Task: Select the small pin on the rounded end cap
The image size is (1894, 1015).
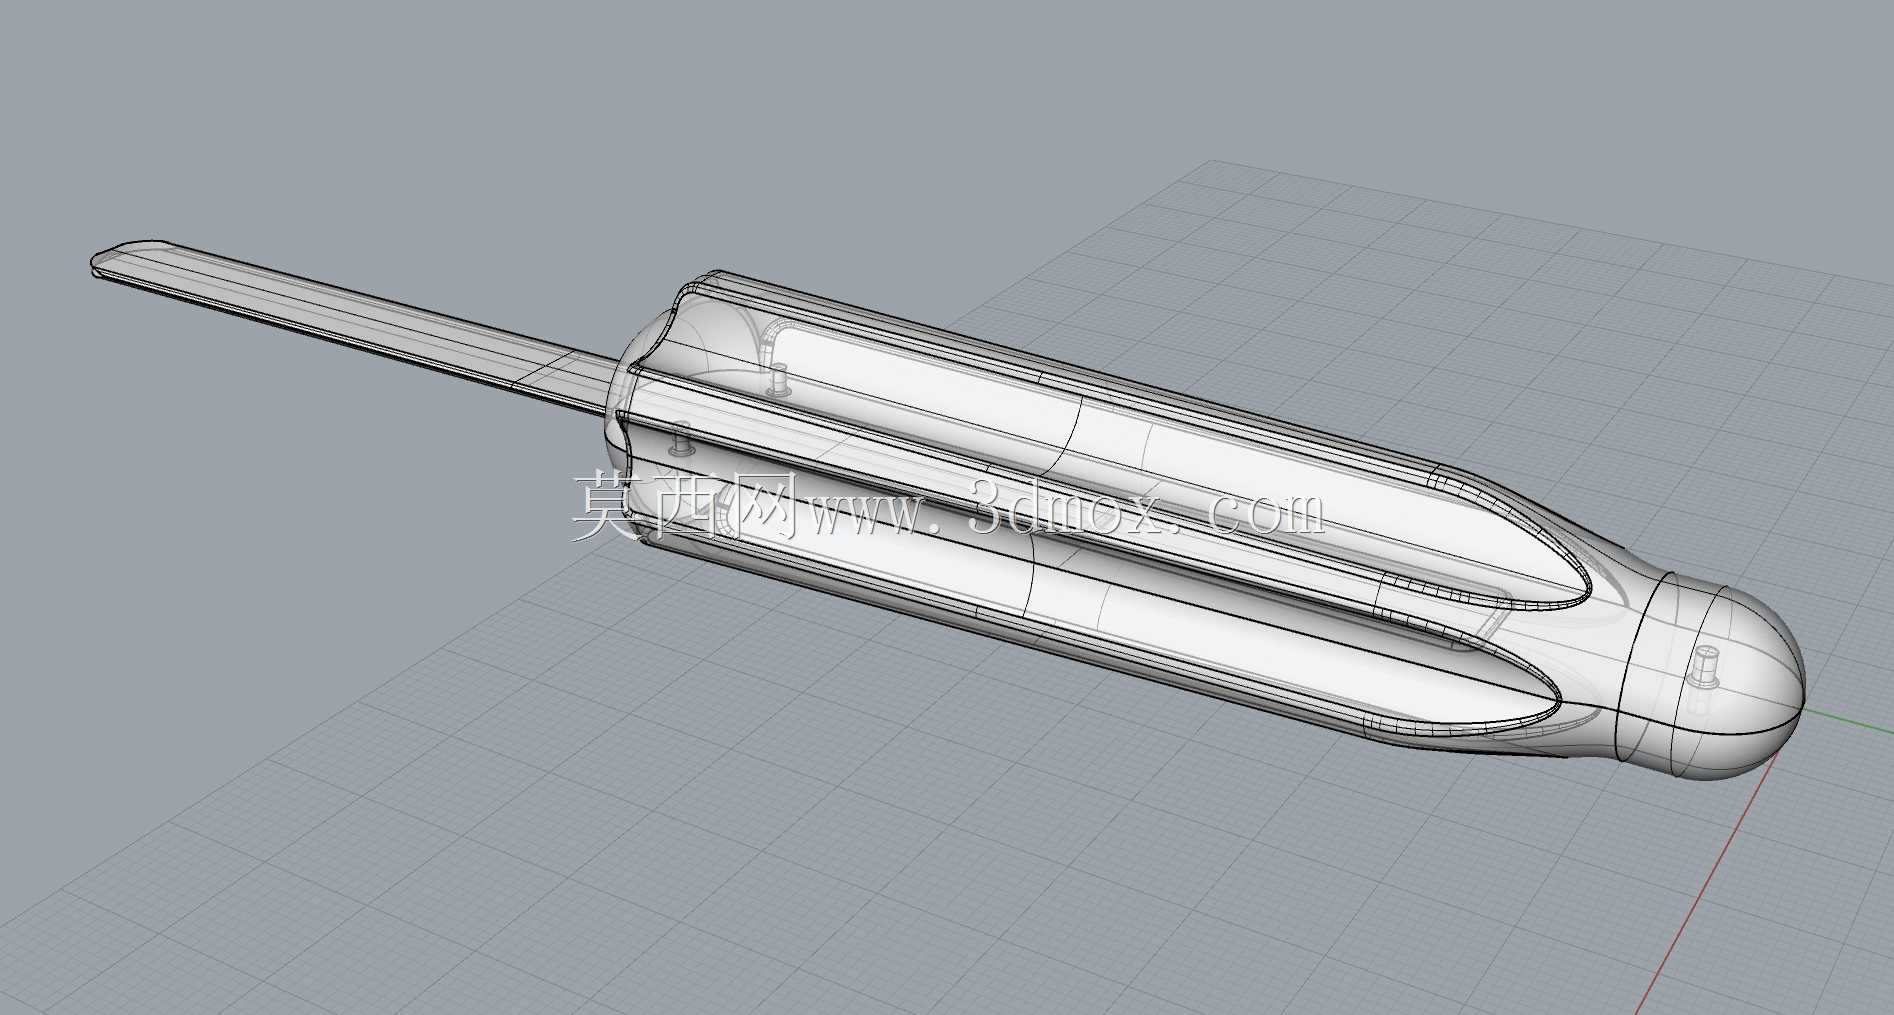Action: pos(1702,668)
